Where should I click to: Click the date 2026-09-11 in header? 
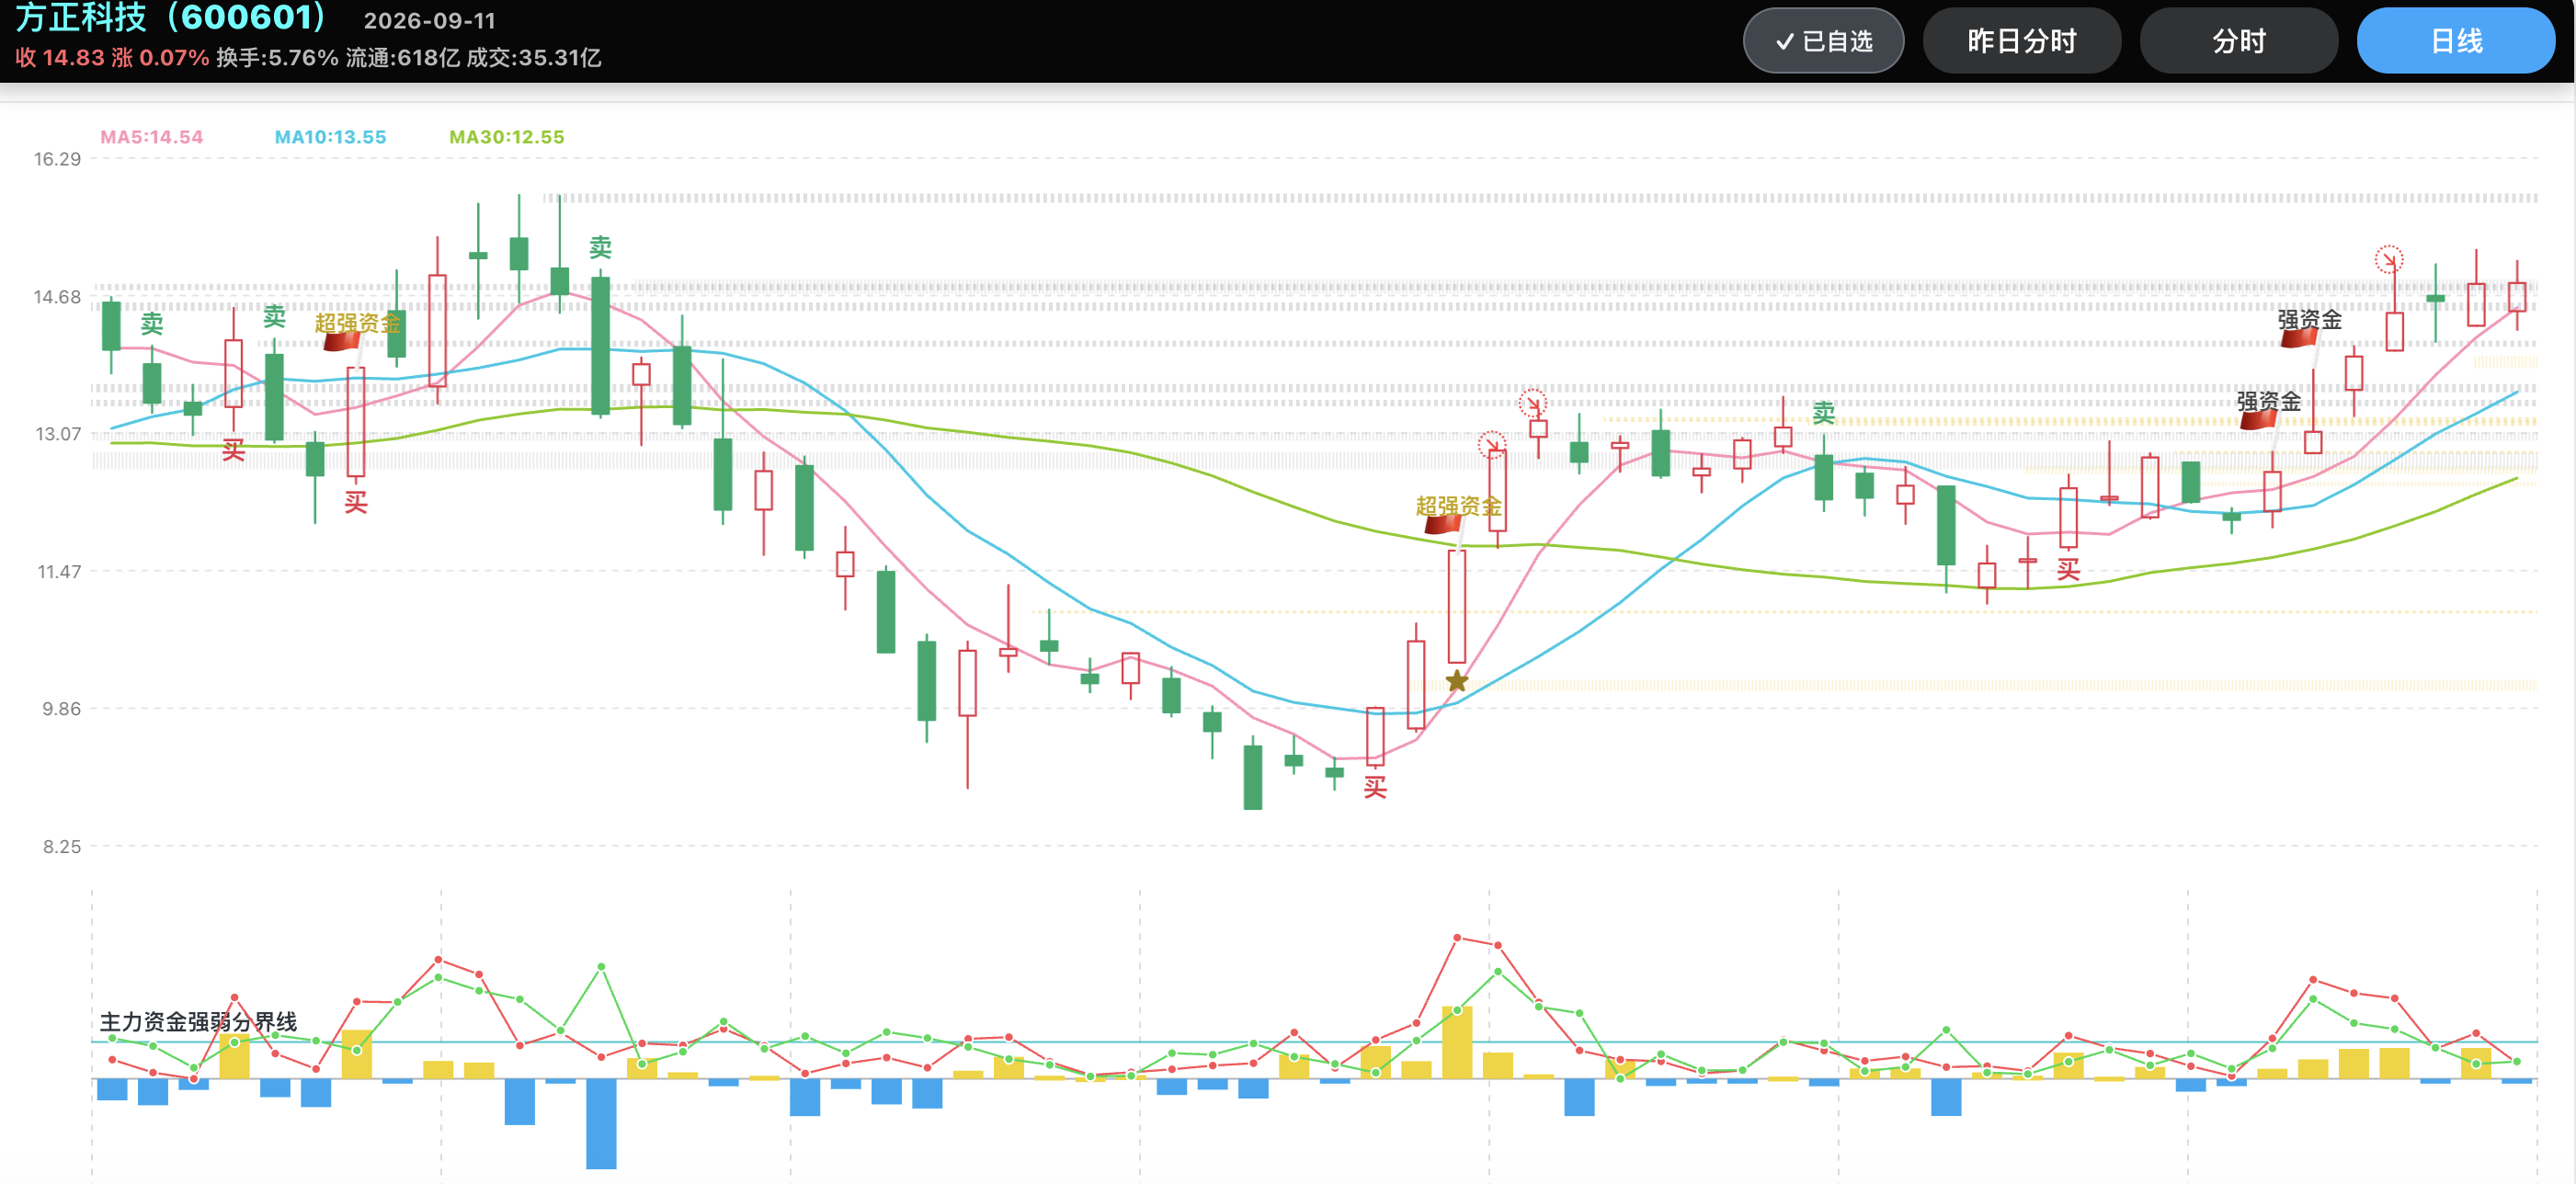(x=429, y=21)
